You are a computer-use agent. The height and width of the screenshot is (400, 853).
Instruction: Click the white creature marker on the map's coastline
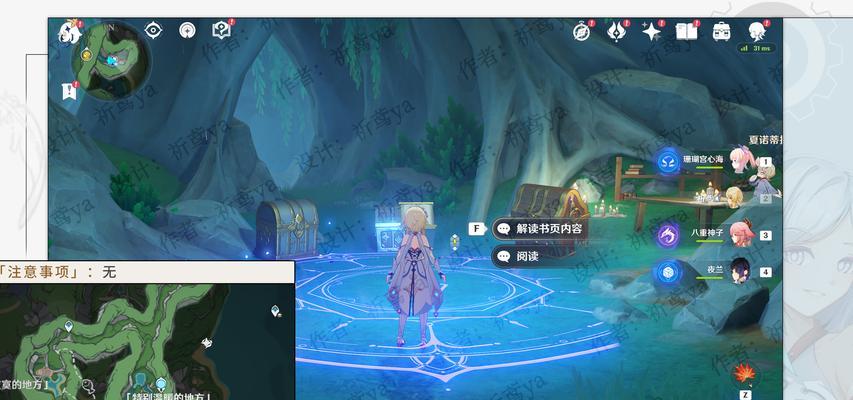(207, 342)
